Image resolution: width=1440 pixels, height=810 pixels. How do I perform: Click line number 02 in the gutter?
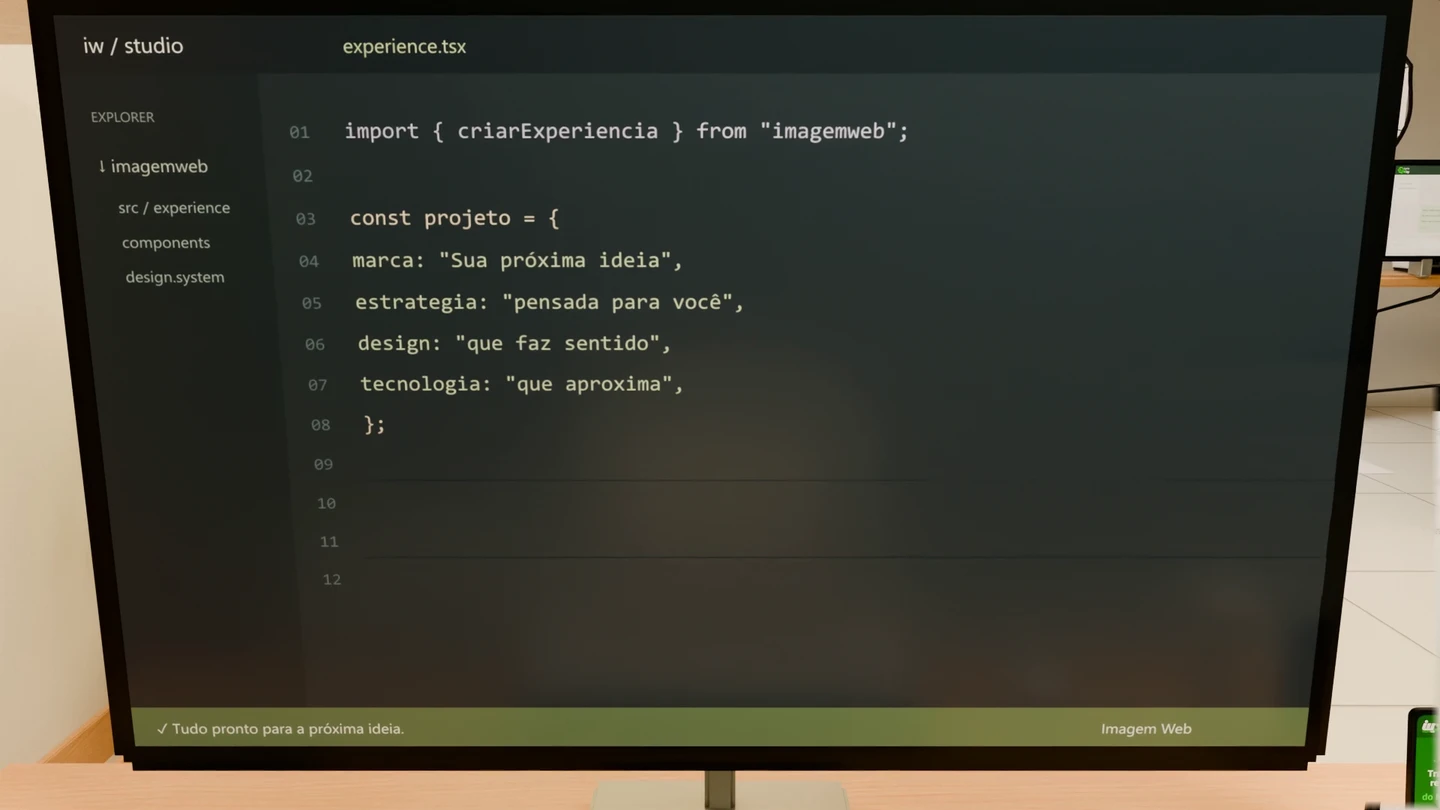(x=302, y=176)
